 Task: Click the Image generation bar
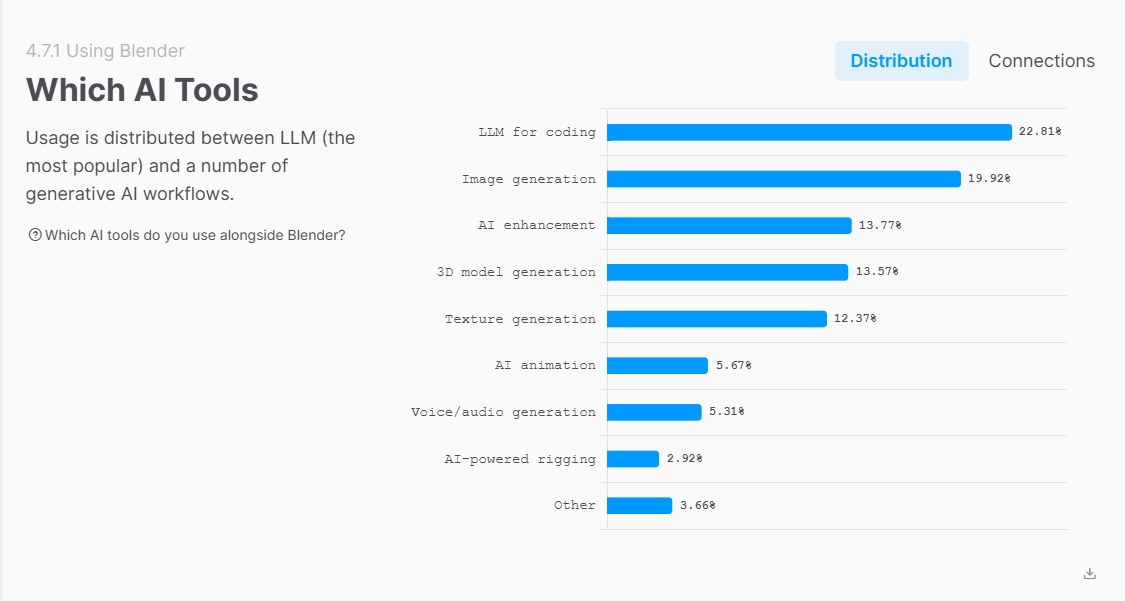(783, 179)
